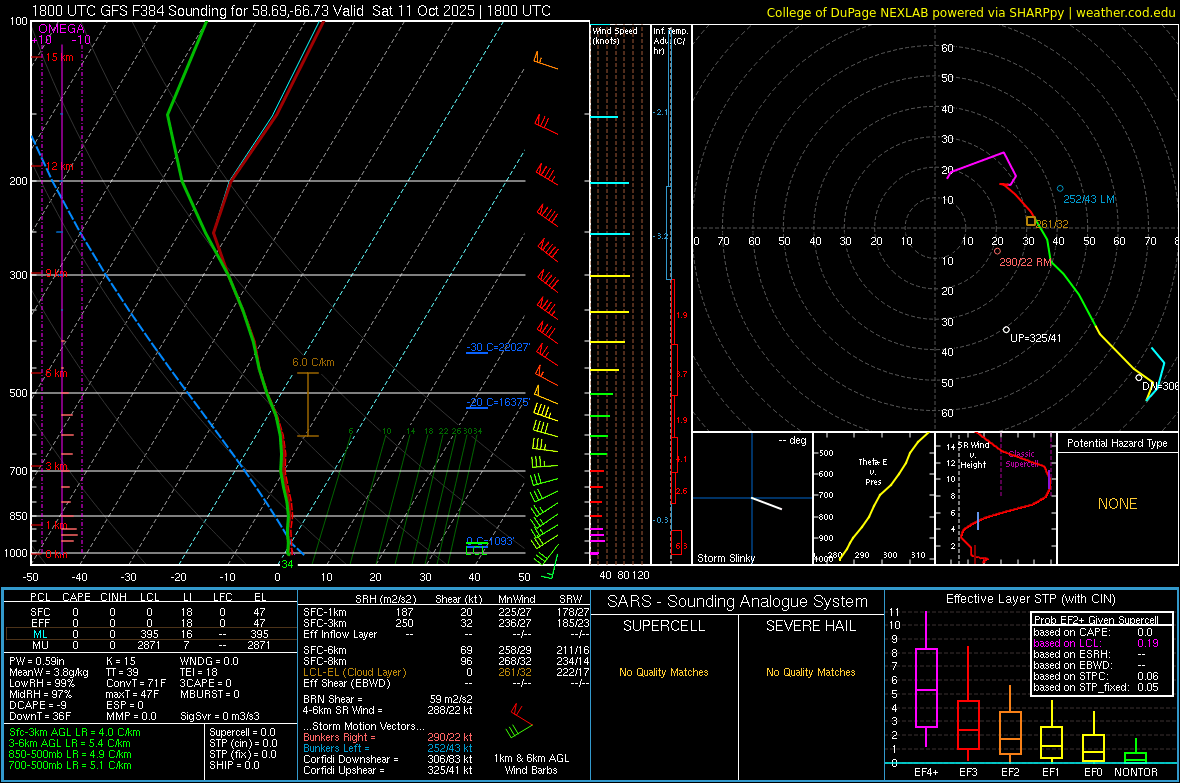Click the Prob EF2+ Given Supercell heading
The width and height of the screenshot is (1180, 783).
1096,620
